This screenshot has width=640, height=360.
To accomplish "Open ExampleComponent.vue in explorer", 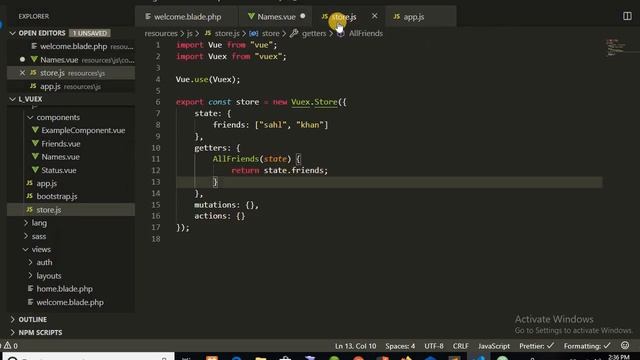I will (83, 131).
